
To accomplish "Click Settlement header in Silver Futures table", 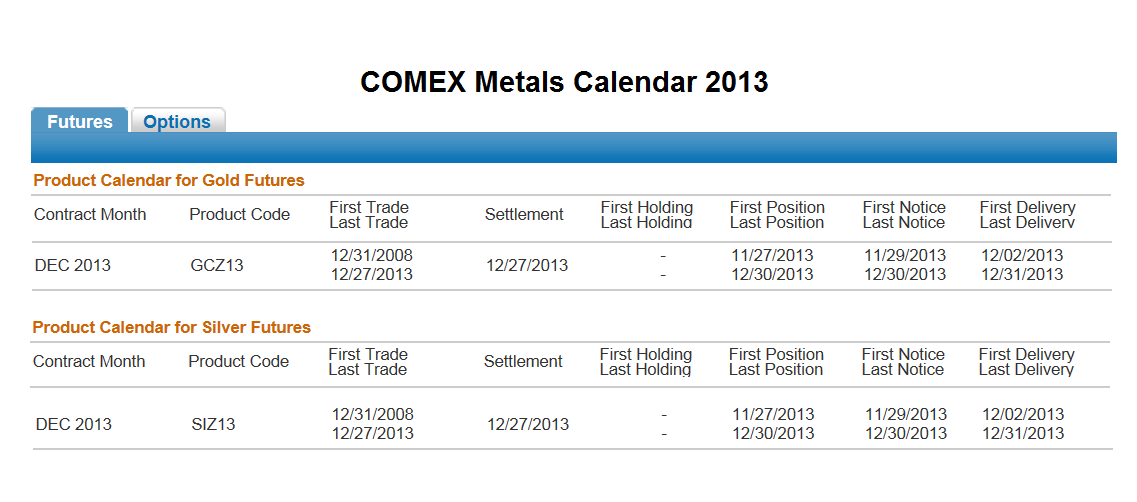I will (x=523, y=361).
